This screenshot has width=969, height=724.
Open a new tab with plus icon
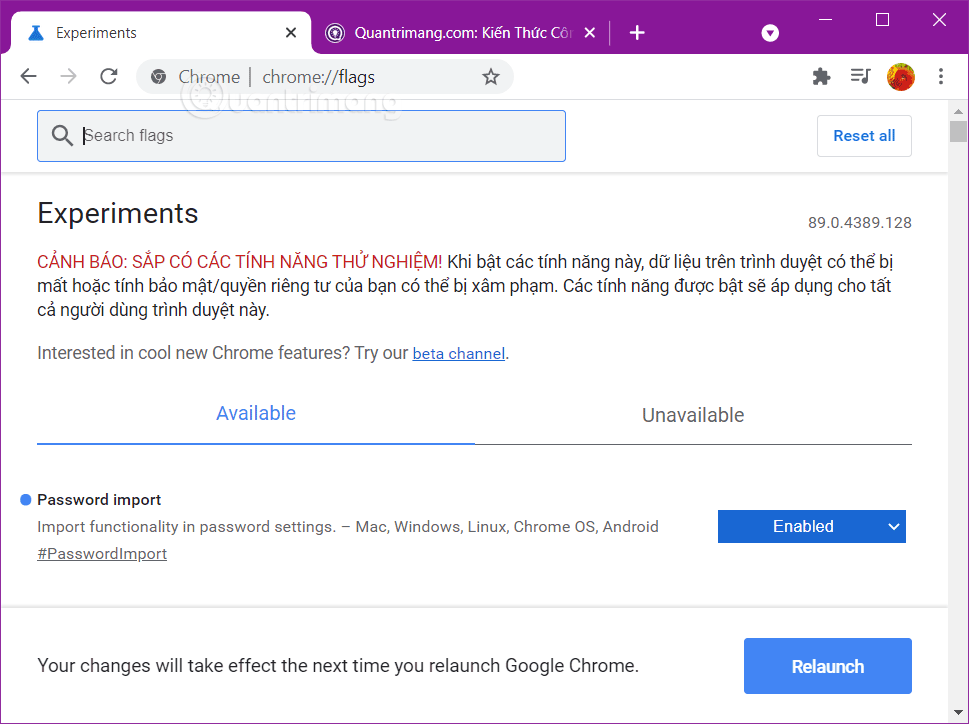tap(637, 33)
